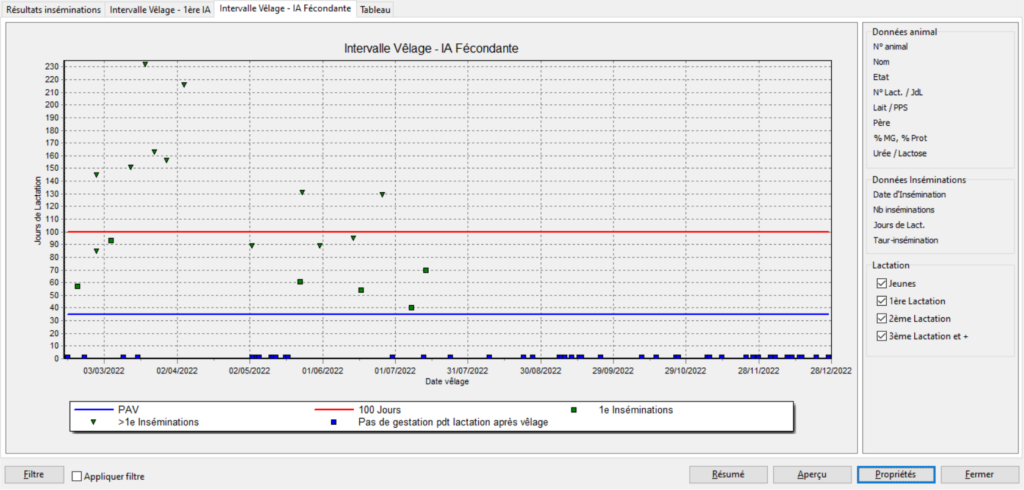Click the Filtre button
Screen dimensions: 1024x490
pyautogui.click(x=33, y=474)
